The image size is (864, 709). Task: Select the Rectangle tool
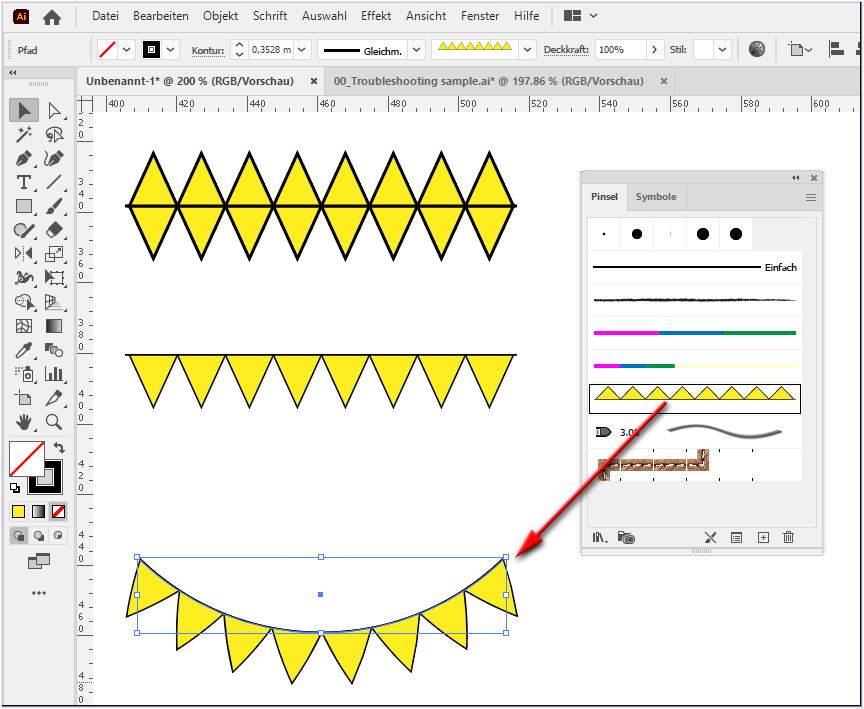pyautogui.click(x=22, y=206)
